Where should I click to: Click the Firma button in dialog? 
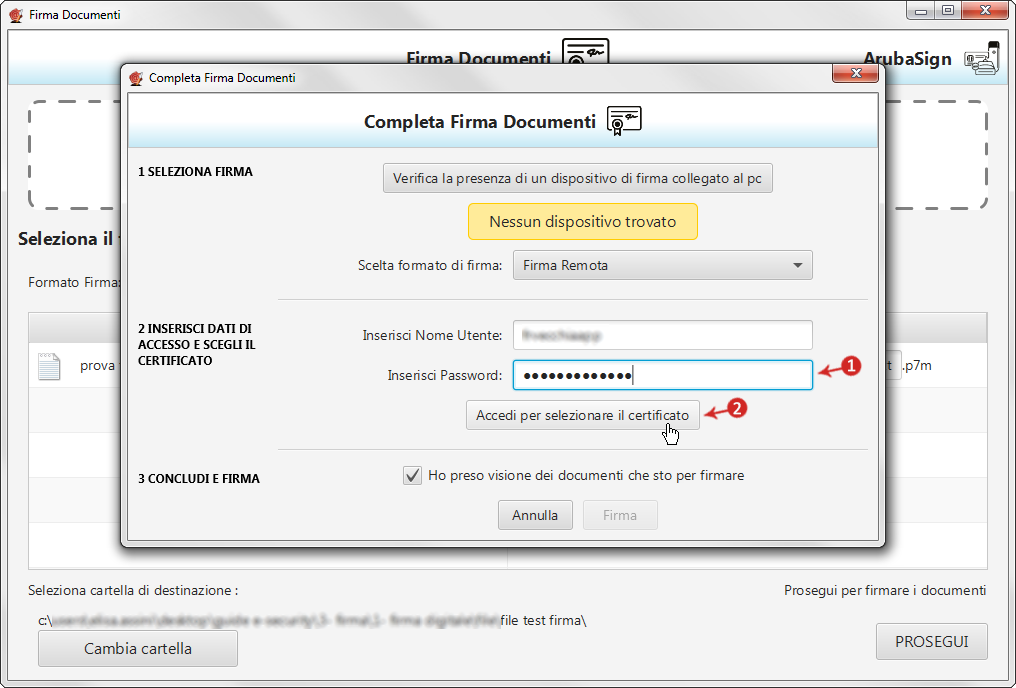[620, 515]
